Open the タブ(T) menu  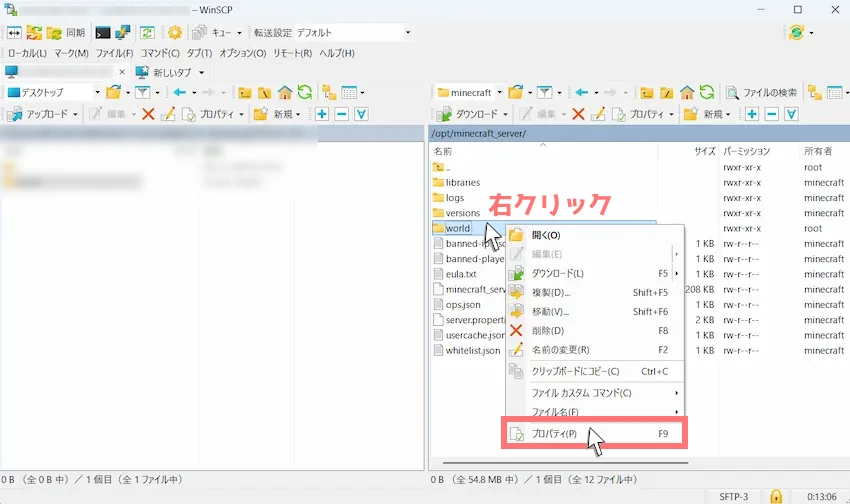point(199,53)
